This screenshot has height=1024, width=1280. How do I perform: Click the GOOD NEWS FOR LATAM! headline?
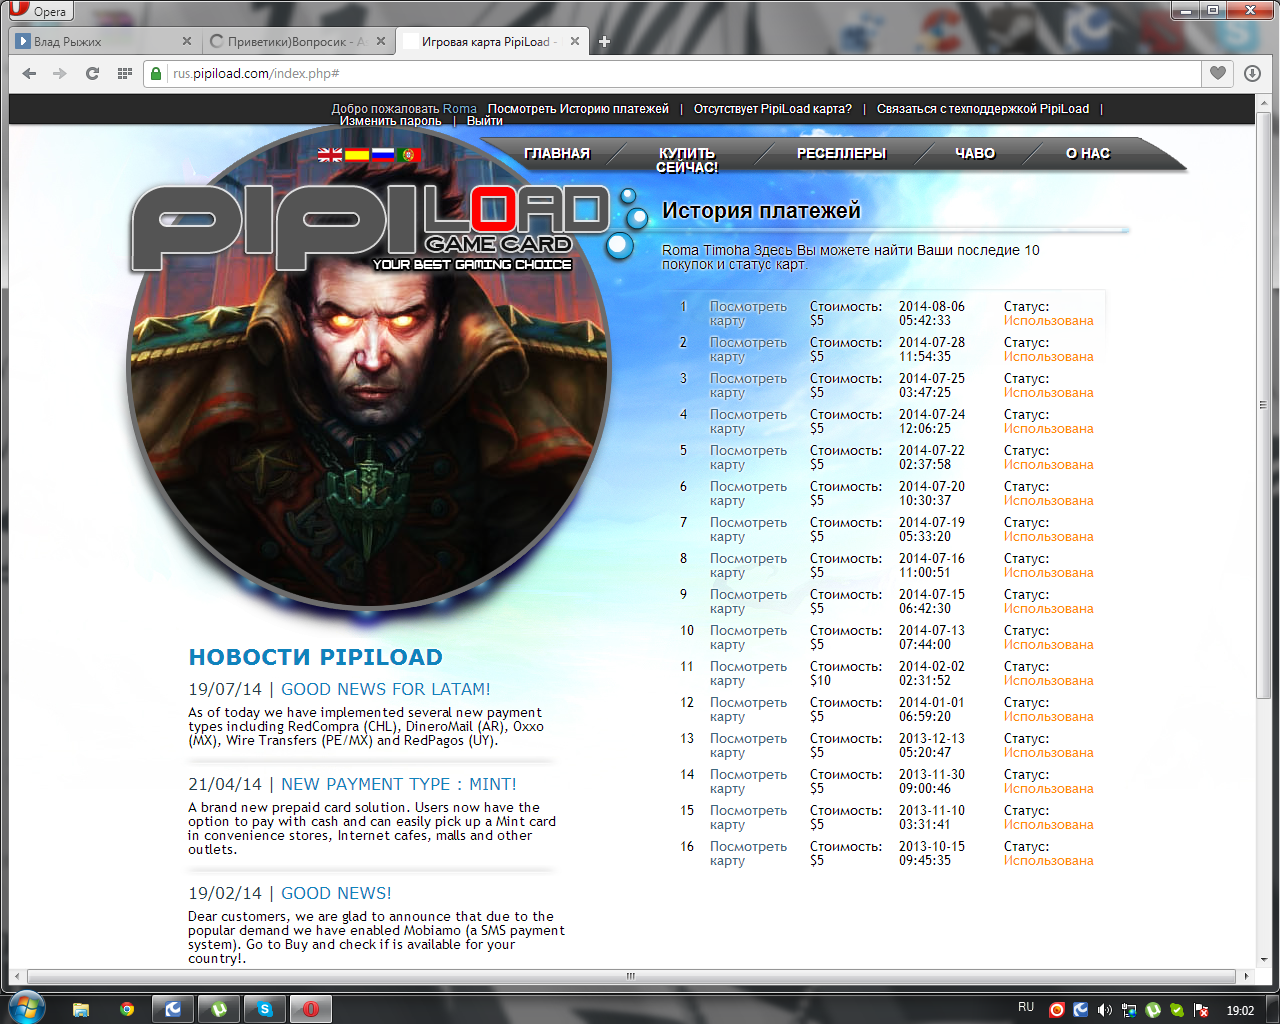[386, 689]
